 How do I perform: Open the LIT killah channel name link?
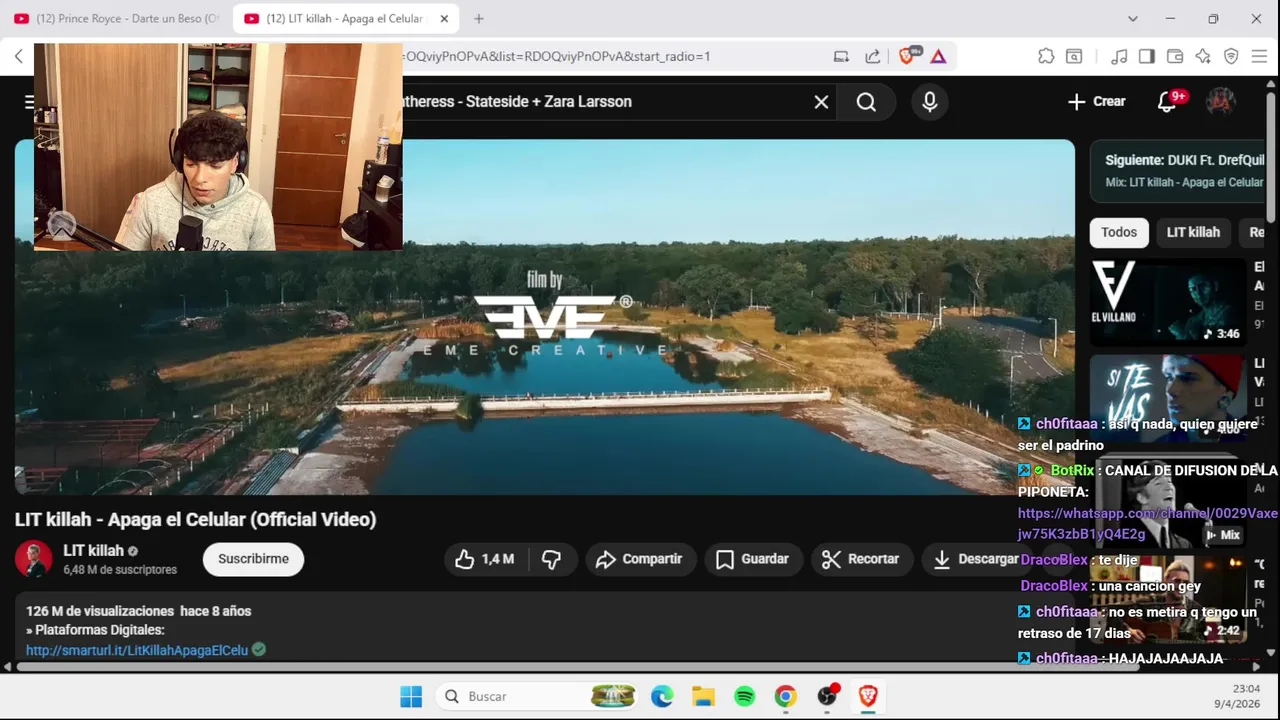click(x=94, y=550)
